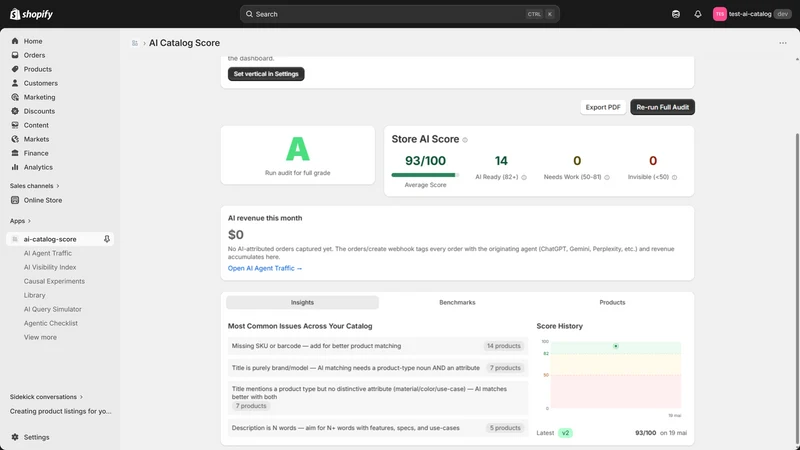The image size is (800, 450).
Task: Open Settings gear in sidebar
Action: tap(15, 437)
